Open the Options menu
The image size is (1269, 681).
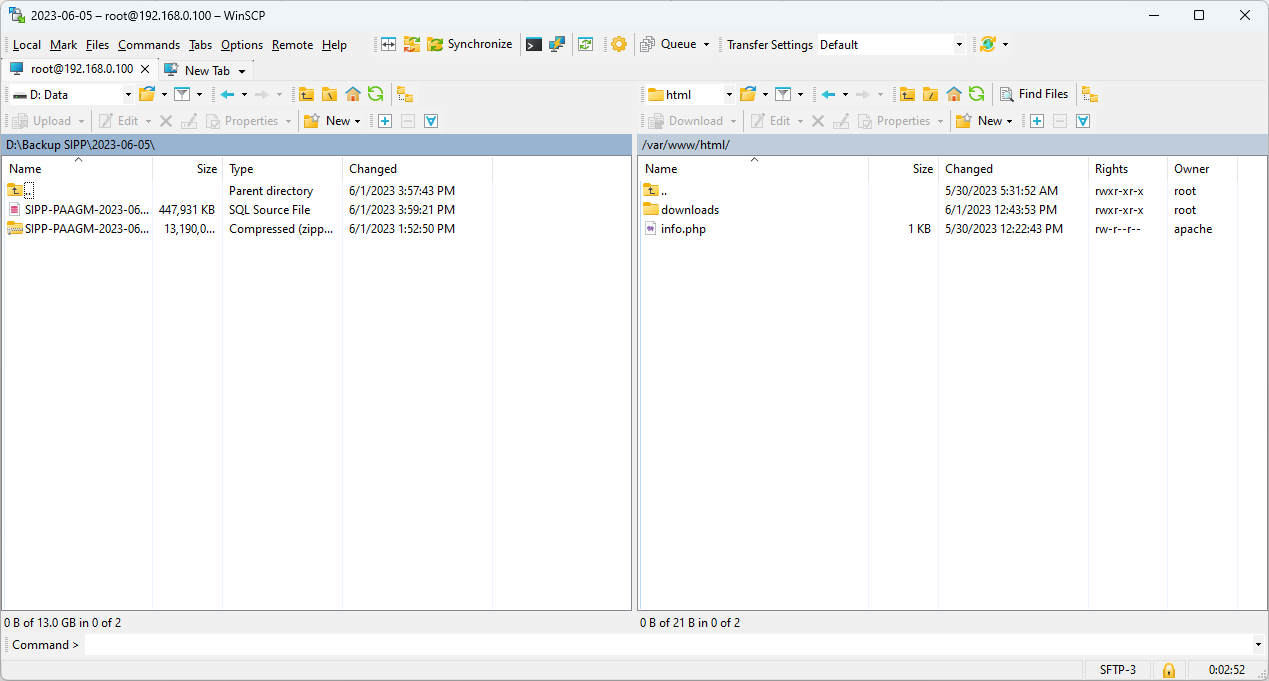[242, 45]
